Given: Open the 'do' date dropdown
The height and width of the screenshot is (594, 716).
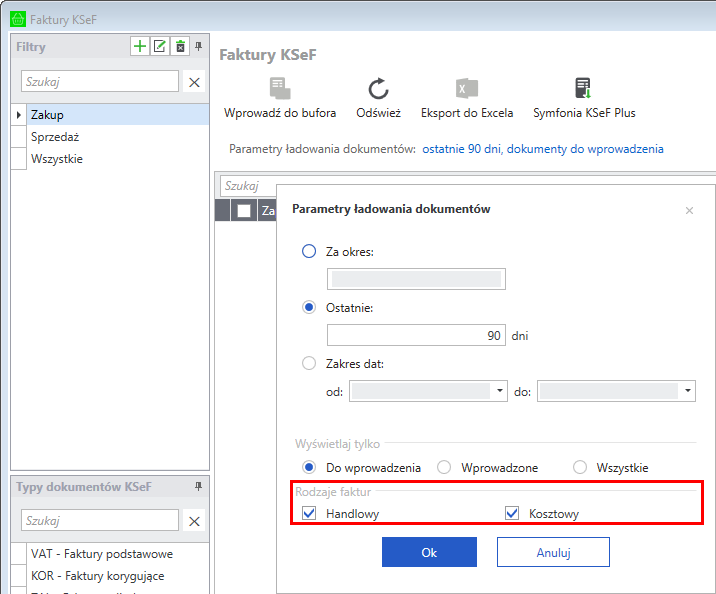Looking at the screenshot, I should (687, 391).
